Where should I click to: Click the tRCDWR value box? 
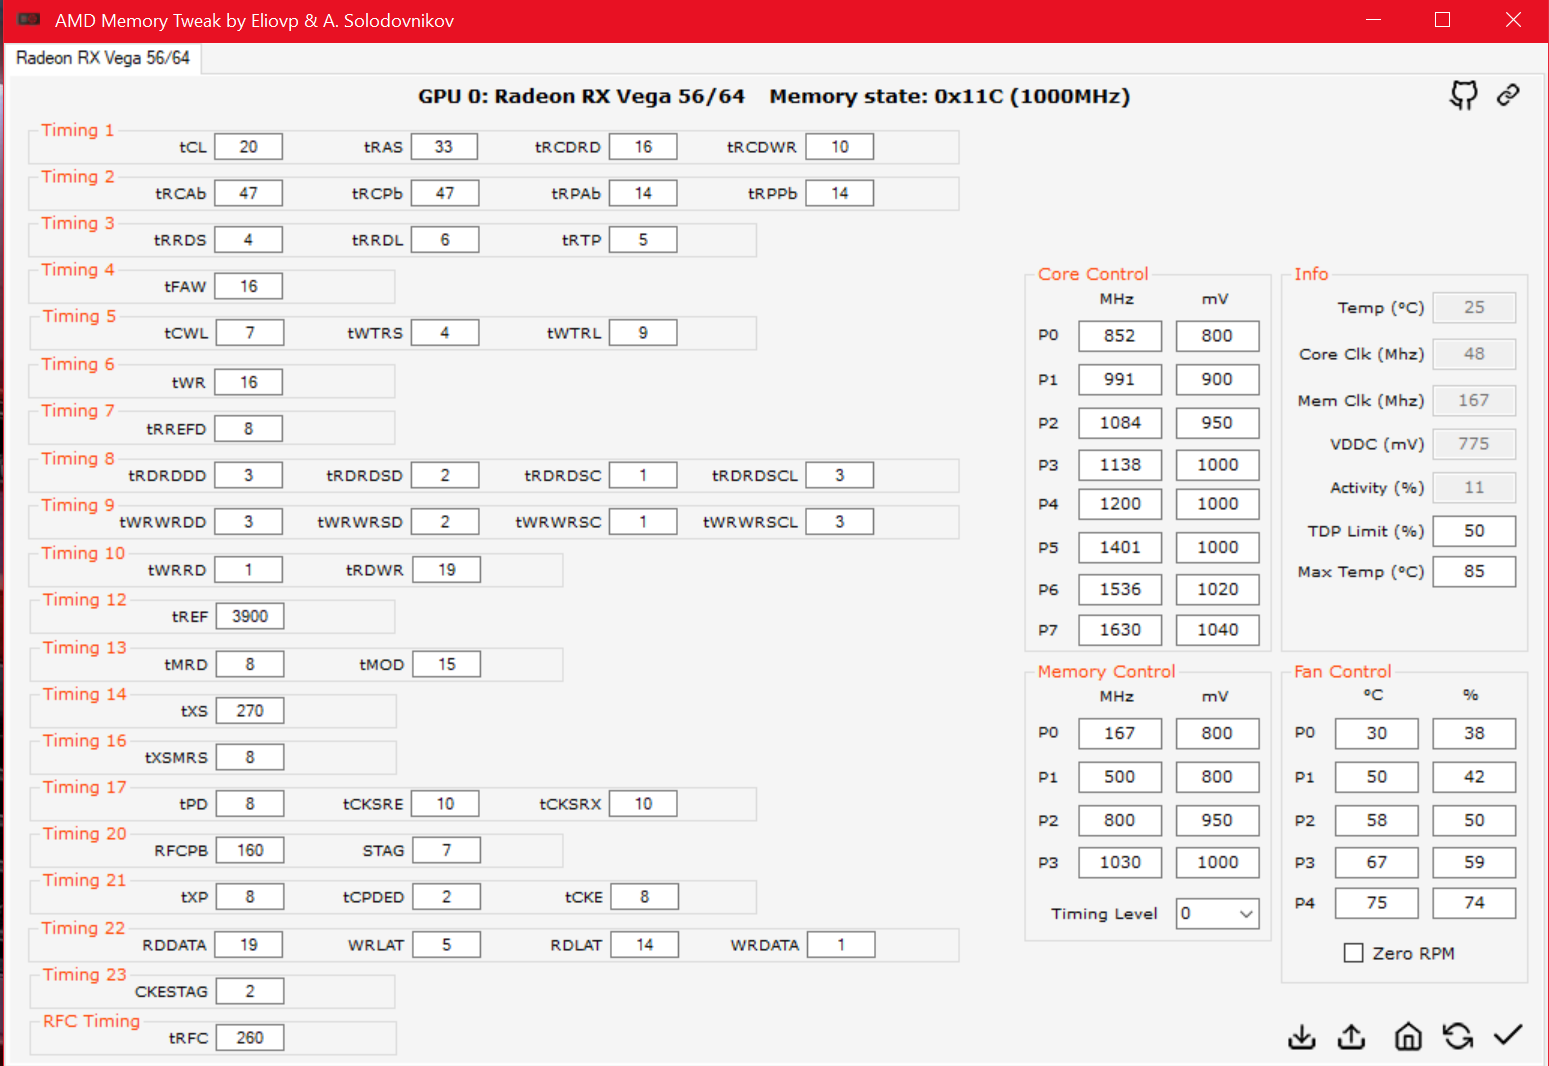point(840,147)
